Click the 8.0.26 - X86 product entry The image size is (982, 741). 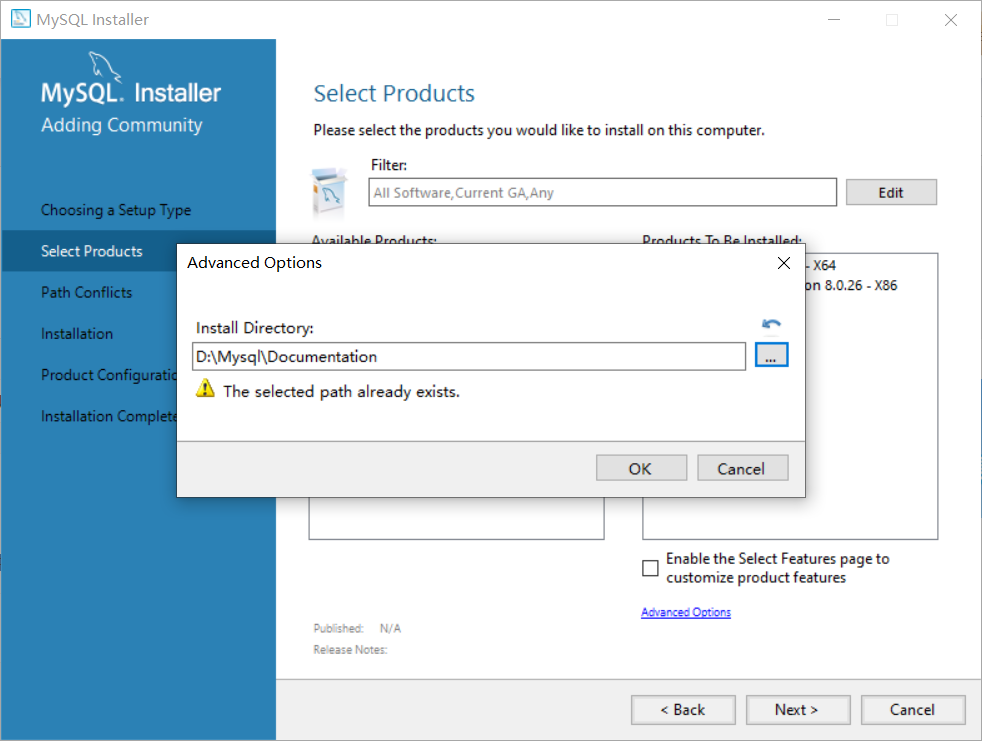(x=852, y=286)
